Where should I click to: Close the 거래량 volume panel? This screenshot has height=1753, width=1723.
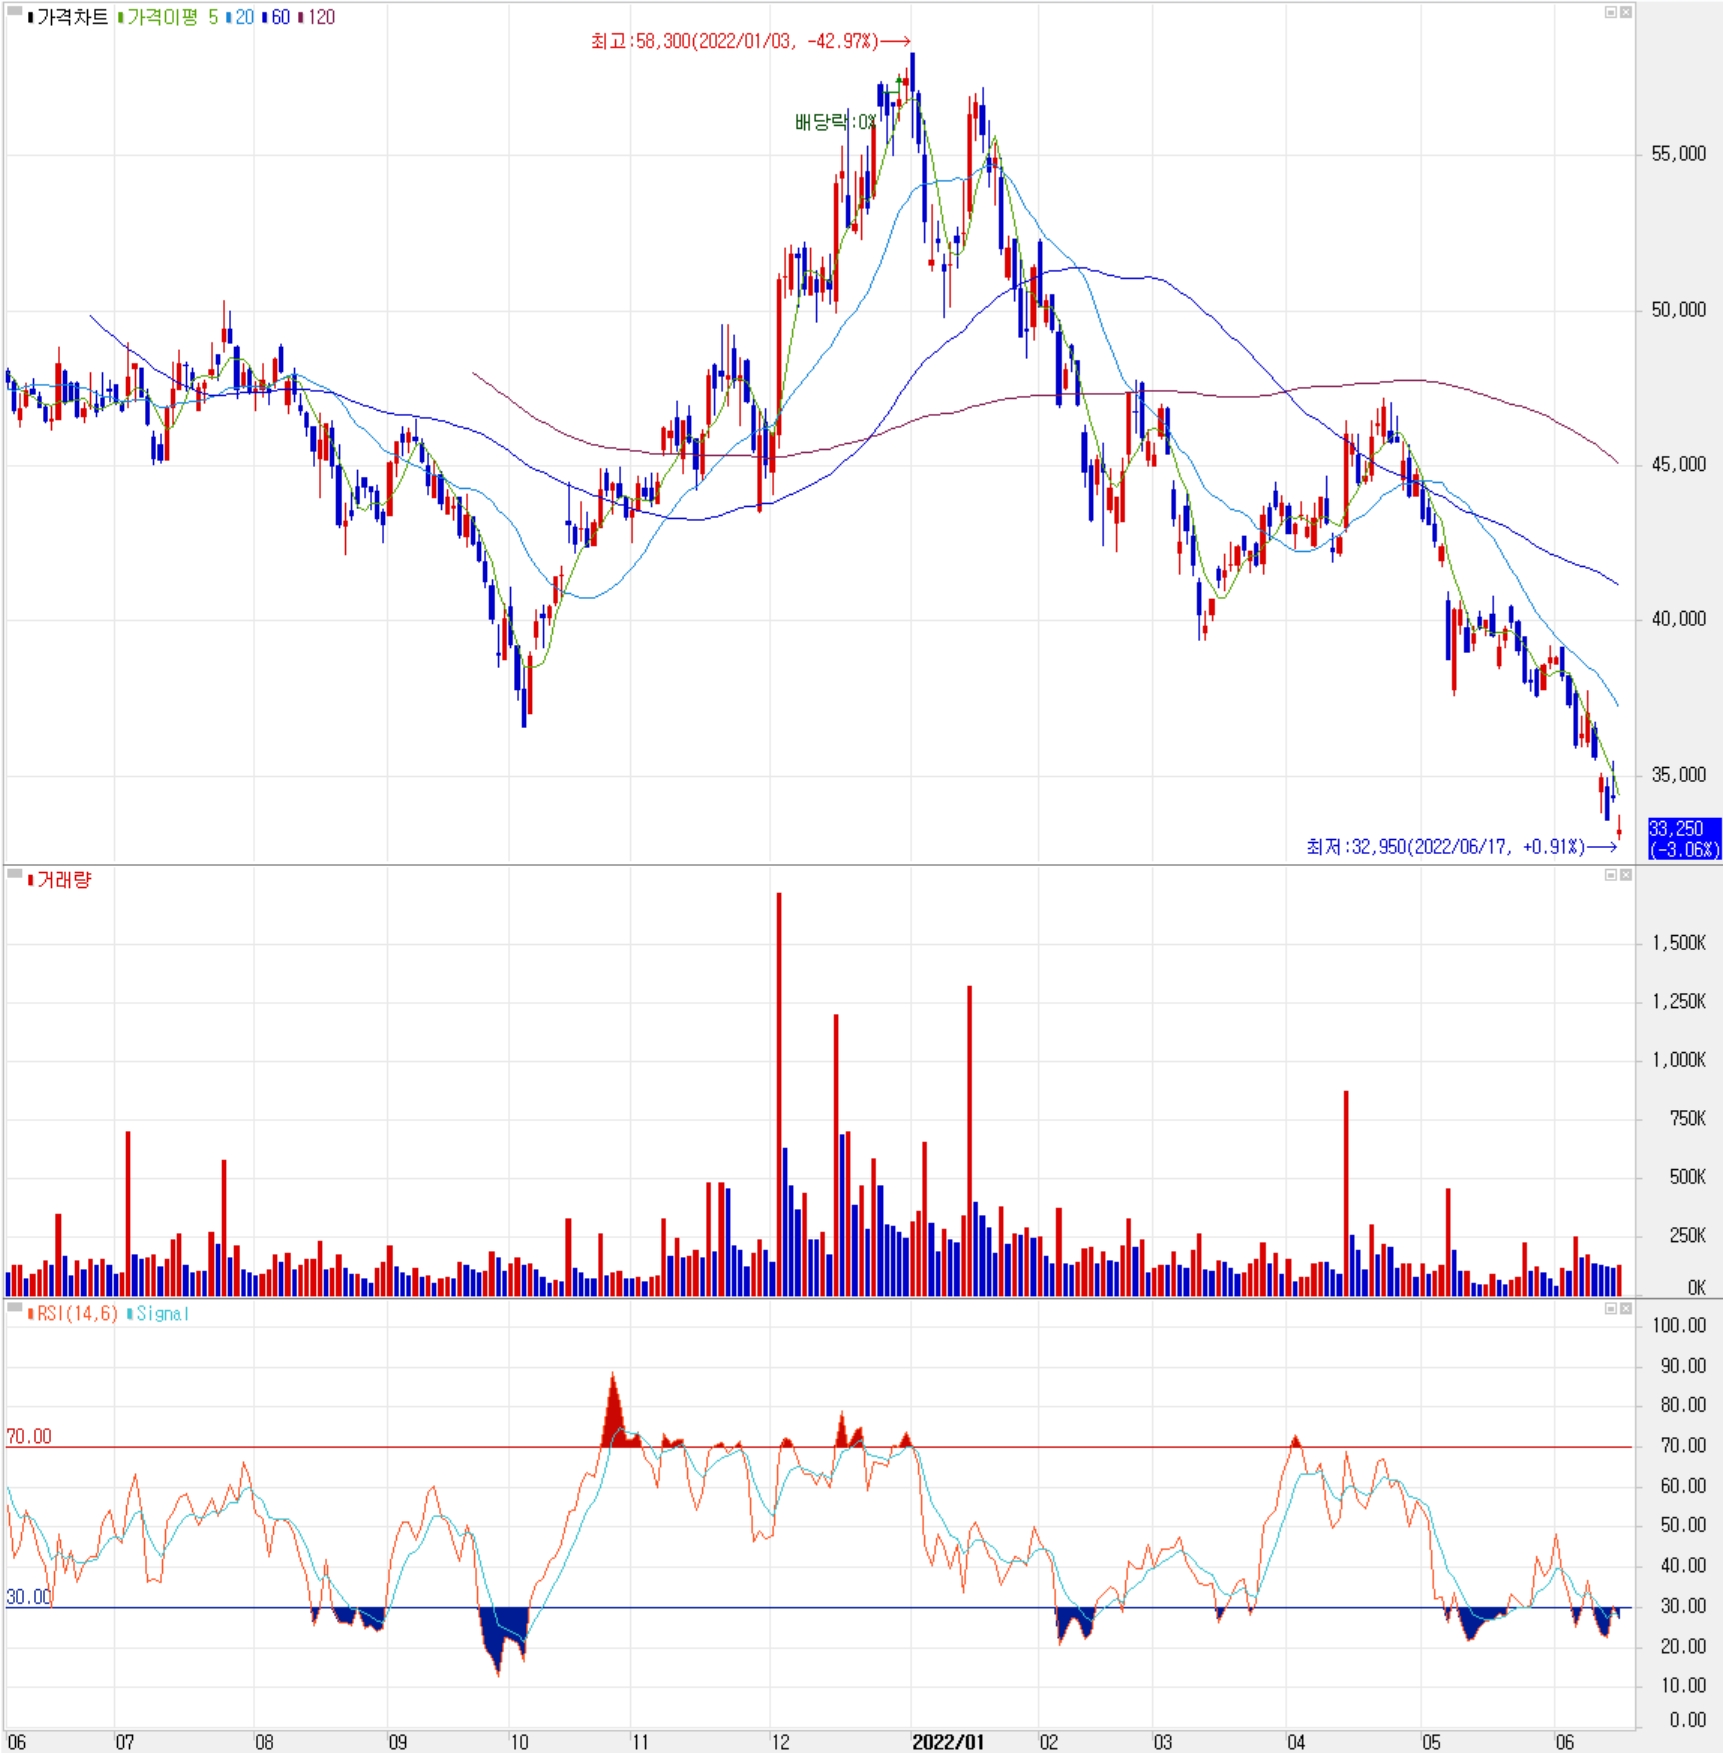1626,875
